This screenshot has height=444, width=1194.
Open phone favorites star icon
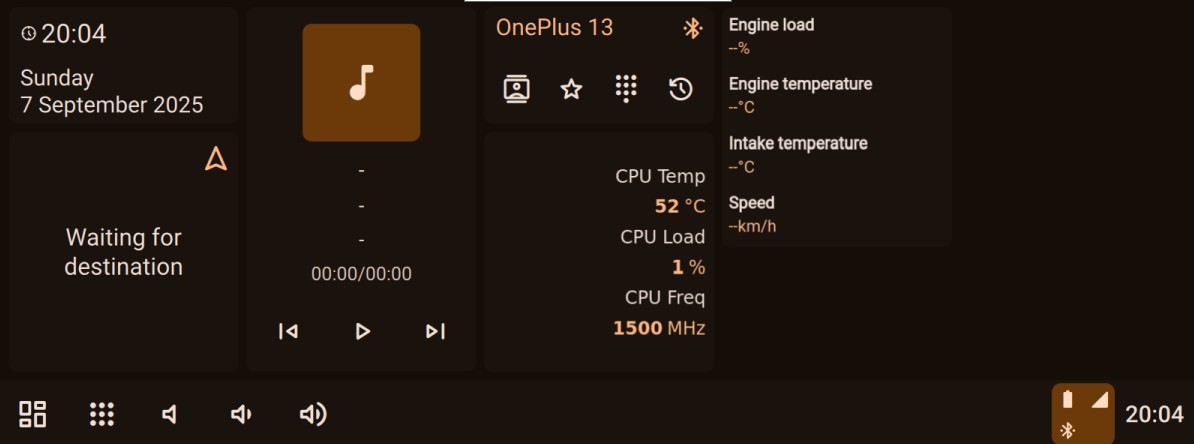(571, 90)
